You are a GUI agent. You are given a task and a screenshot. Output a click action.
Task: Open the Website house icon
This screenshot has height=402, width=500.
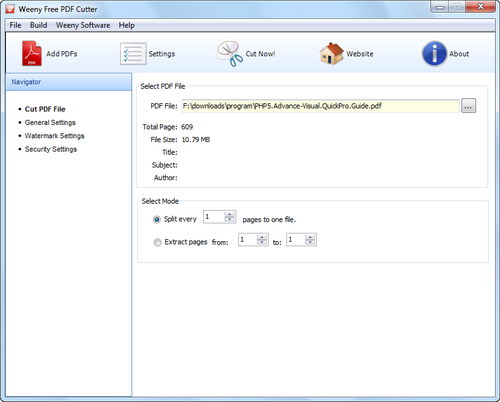pos(331,53)
